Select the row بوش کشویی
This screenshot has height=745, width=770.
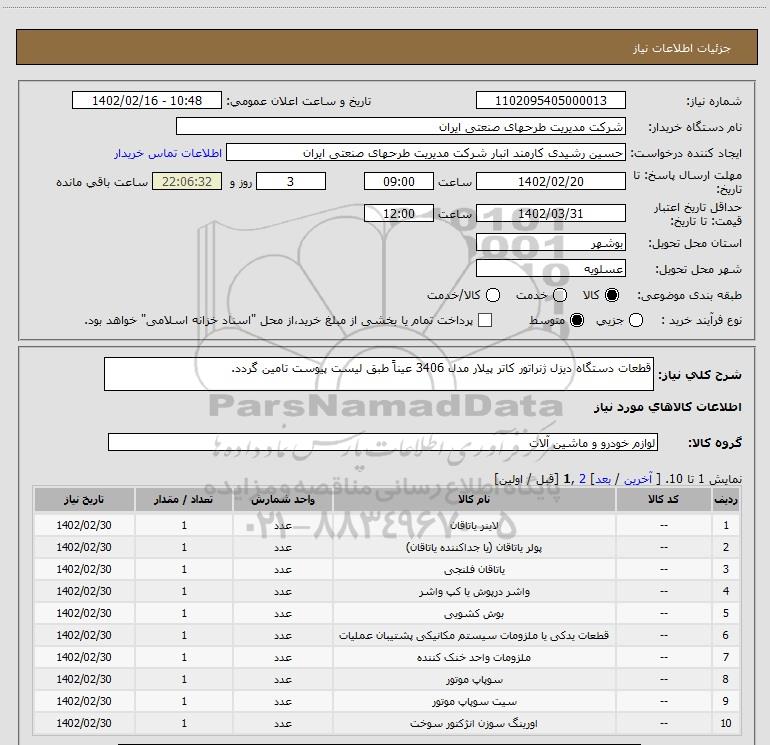386,613
